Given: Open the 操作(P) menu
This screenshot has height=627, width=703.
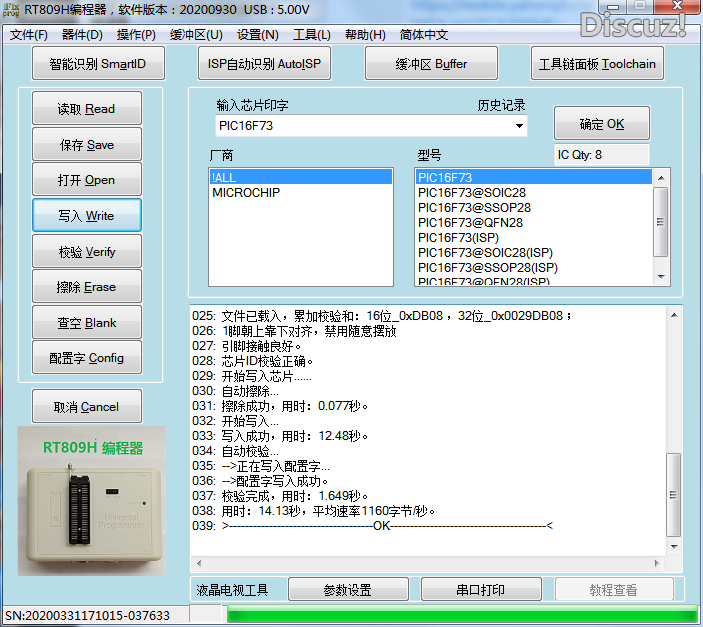Looking at the screenshot, I should point(136,35).
